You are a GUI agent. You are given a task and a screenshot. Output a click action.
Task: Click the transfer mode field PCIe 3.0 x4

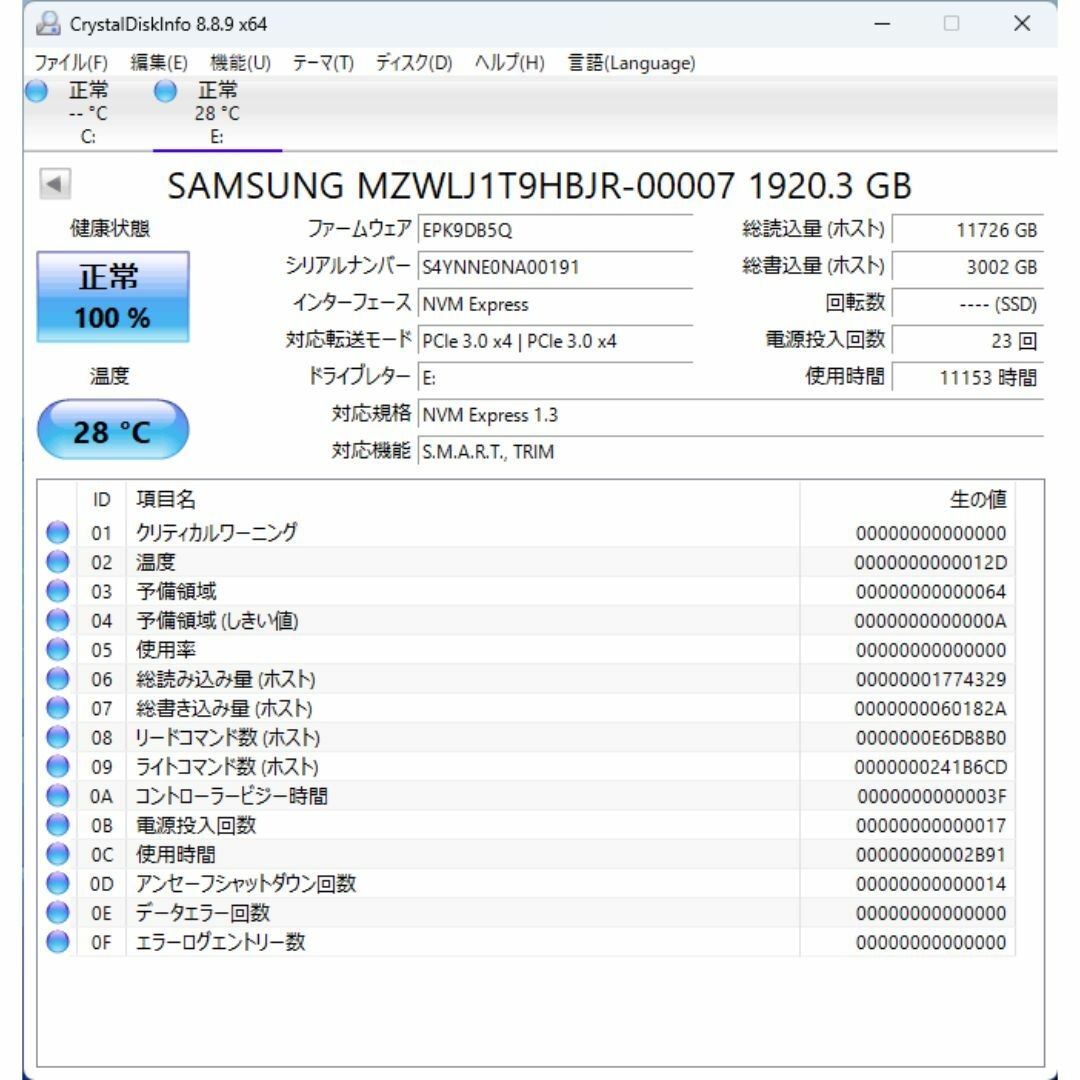[555, 341]
